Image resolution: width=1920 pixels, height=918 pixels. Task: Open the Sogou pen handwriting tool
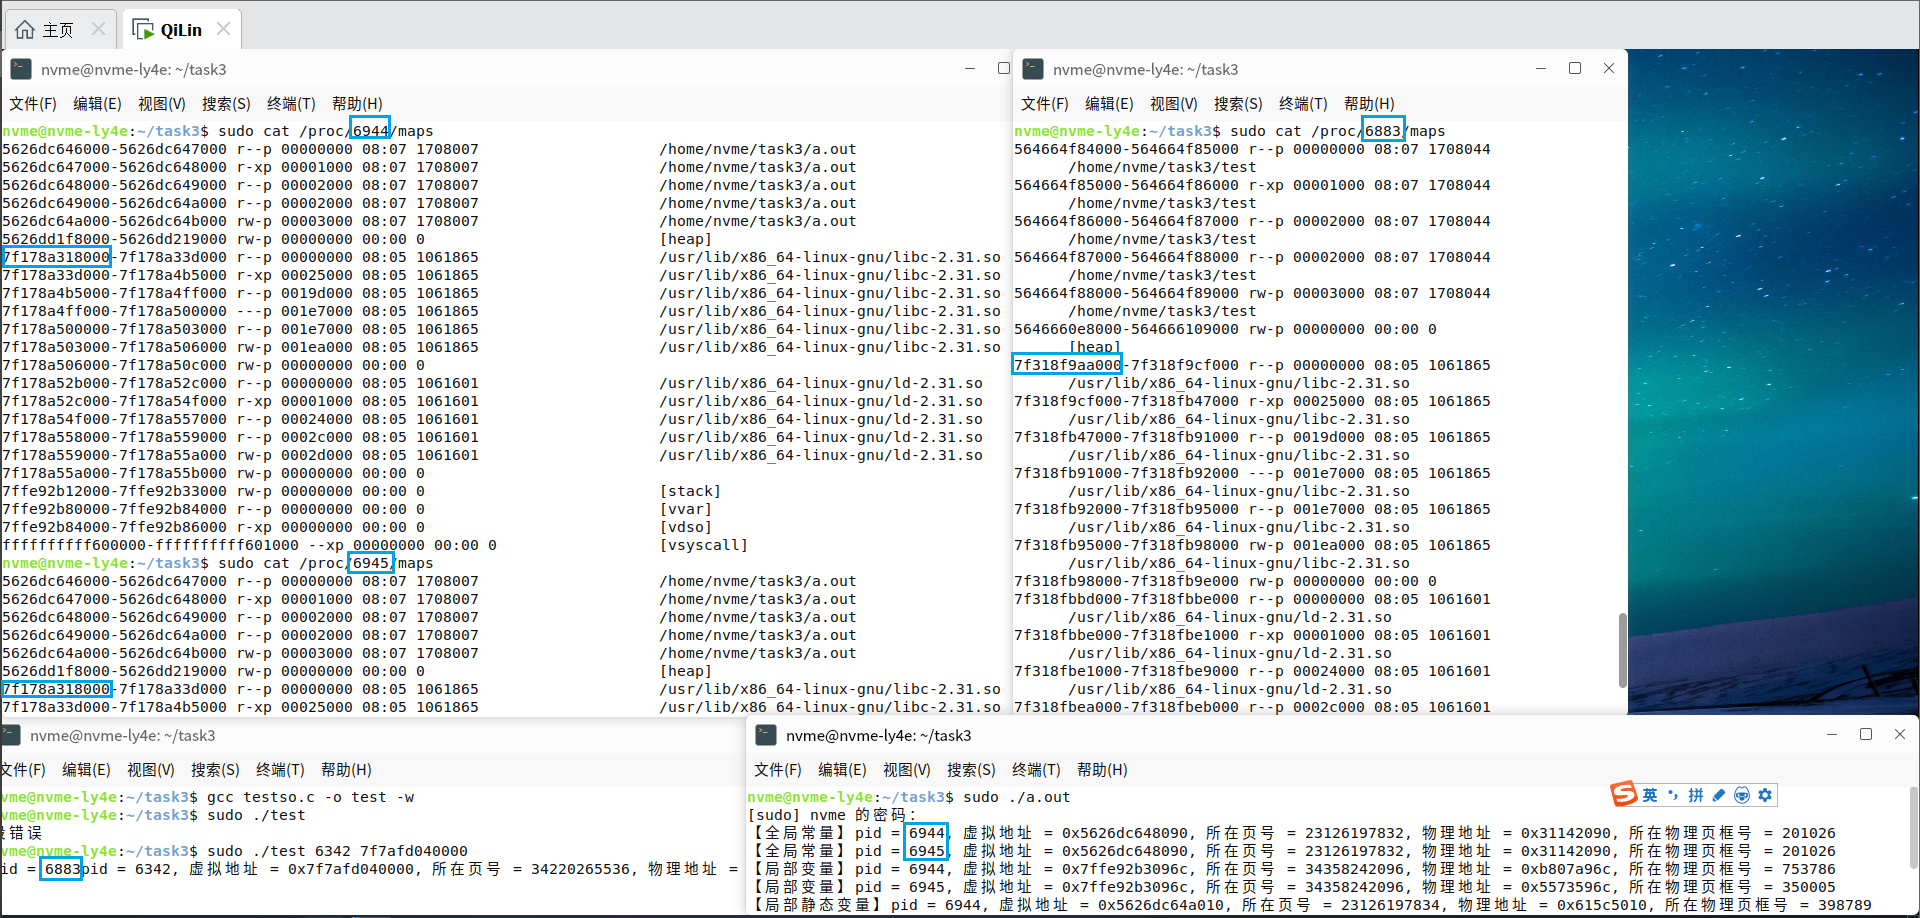(x=1719, y=795)
